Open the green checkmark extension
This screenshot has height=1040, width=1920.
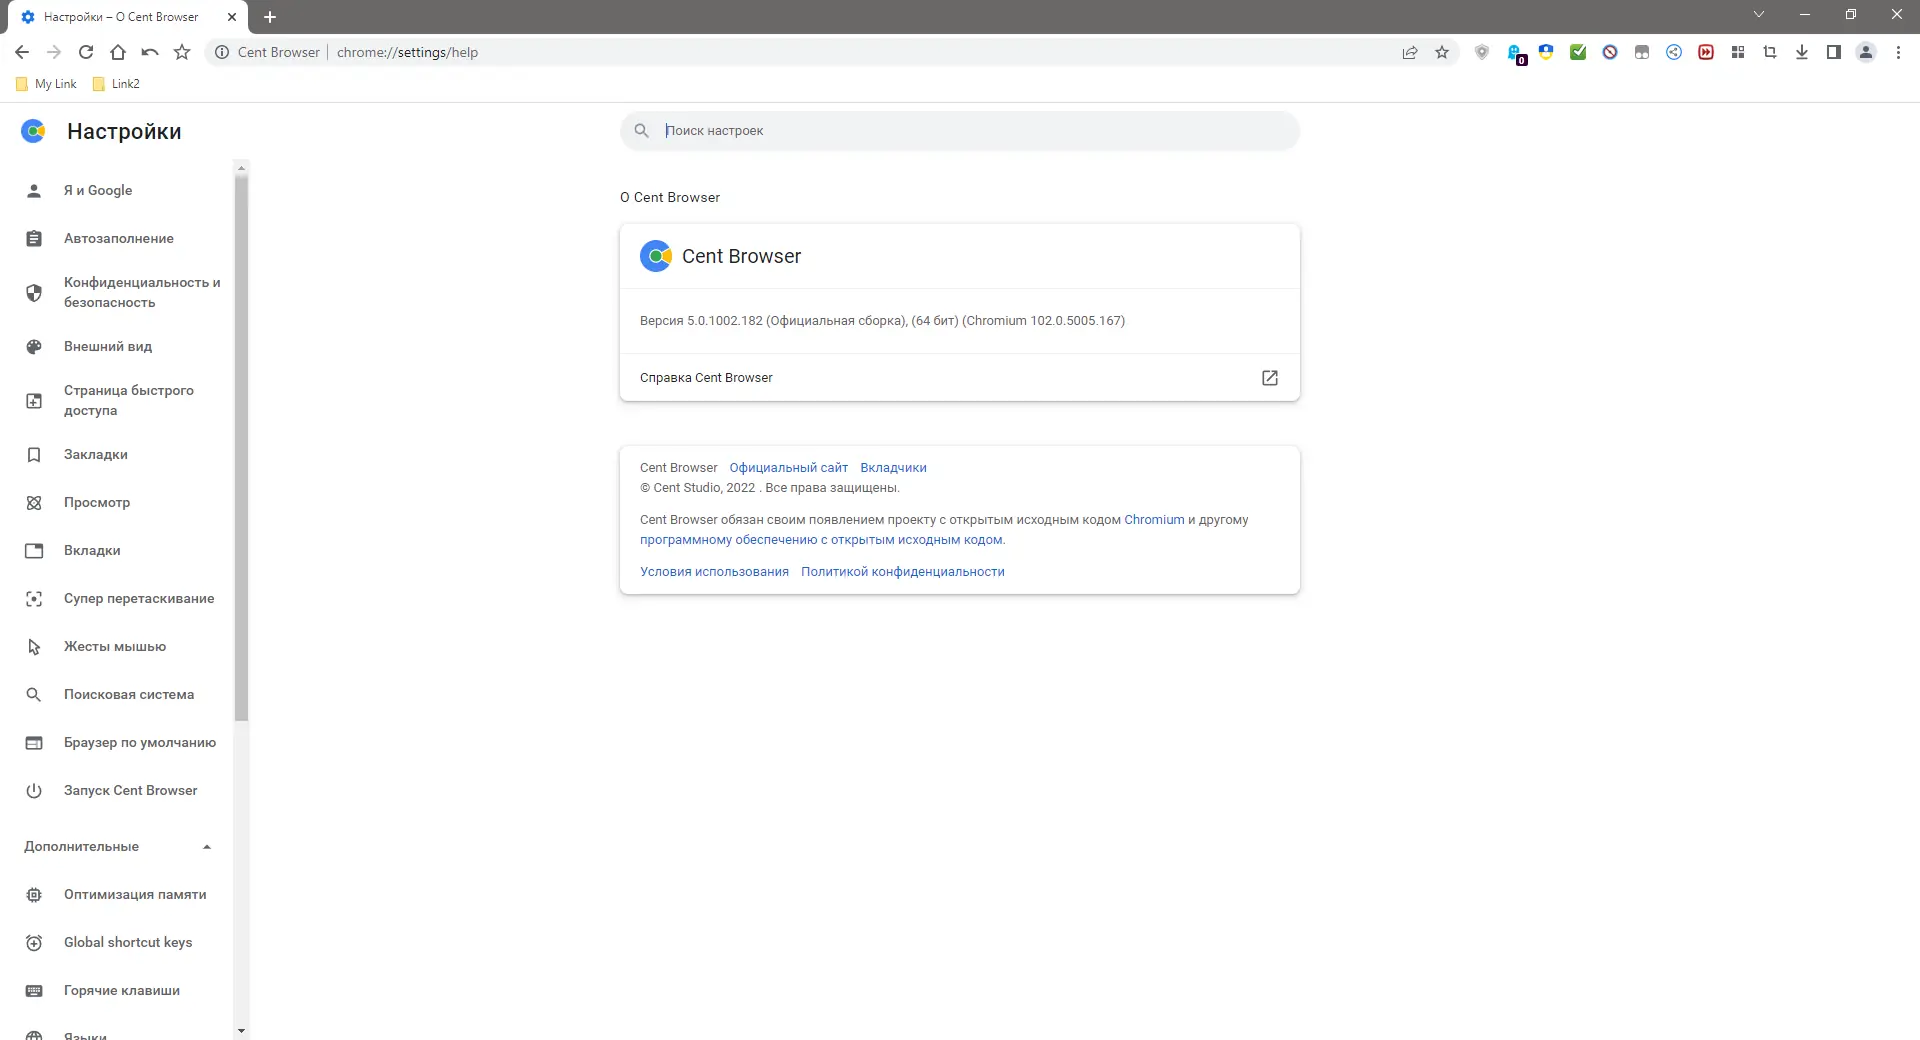(x=1578, y=52)
